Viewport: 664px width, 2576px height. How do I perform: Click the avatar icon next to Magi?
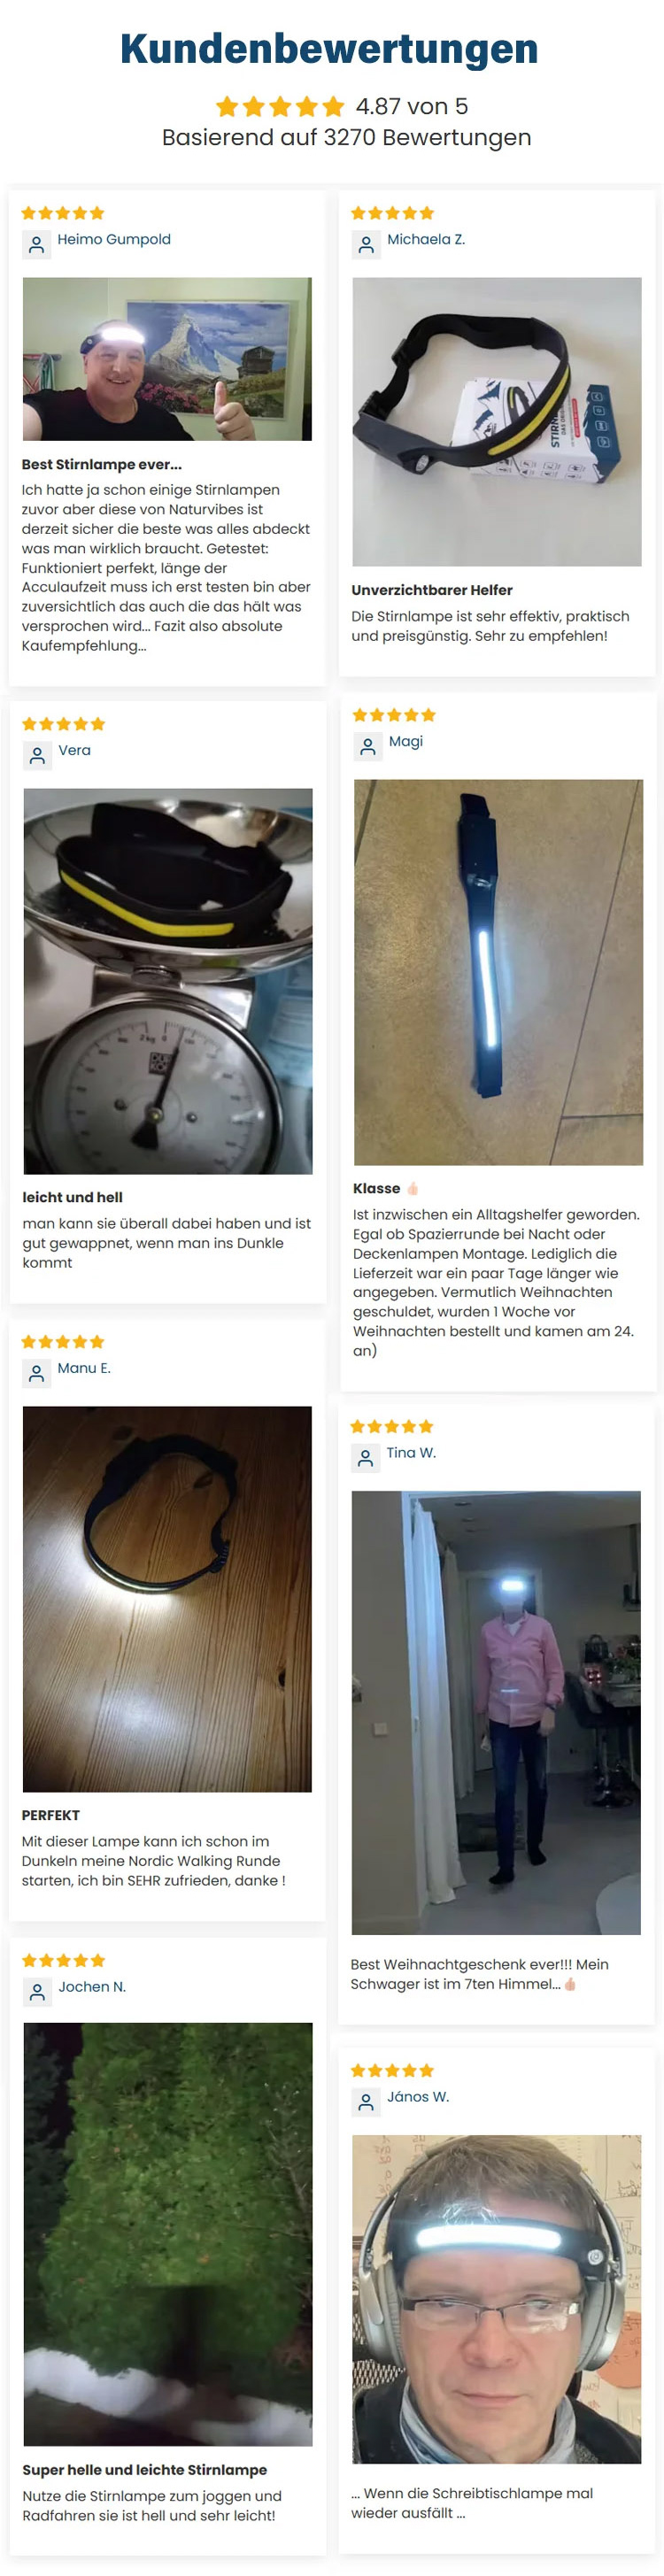pyautogui.click(x=368, y=747)
